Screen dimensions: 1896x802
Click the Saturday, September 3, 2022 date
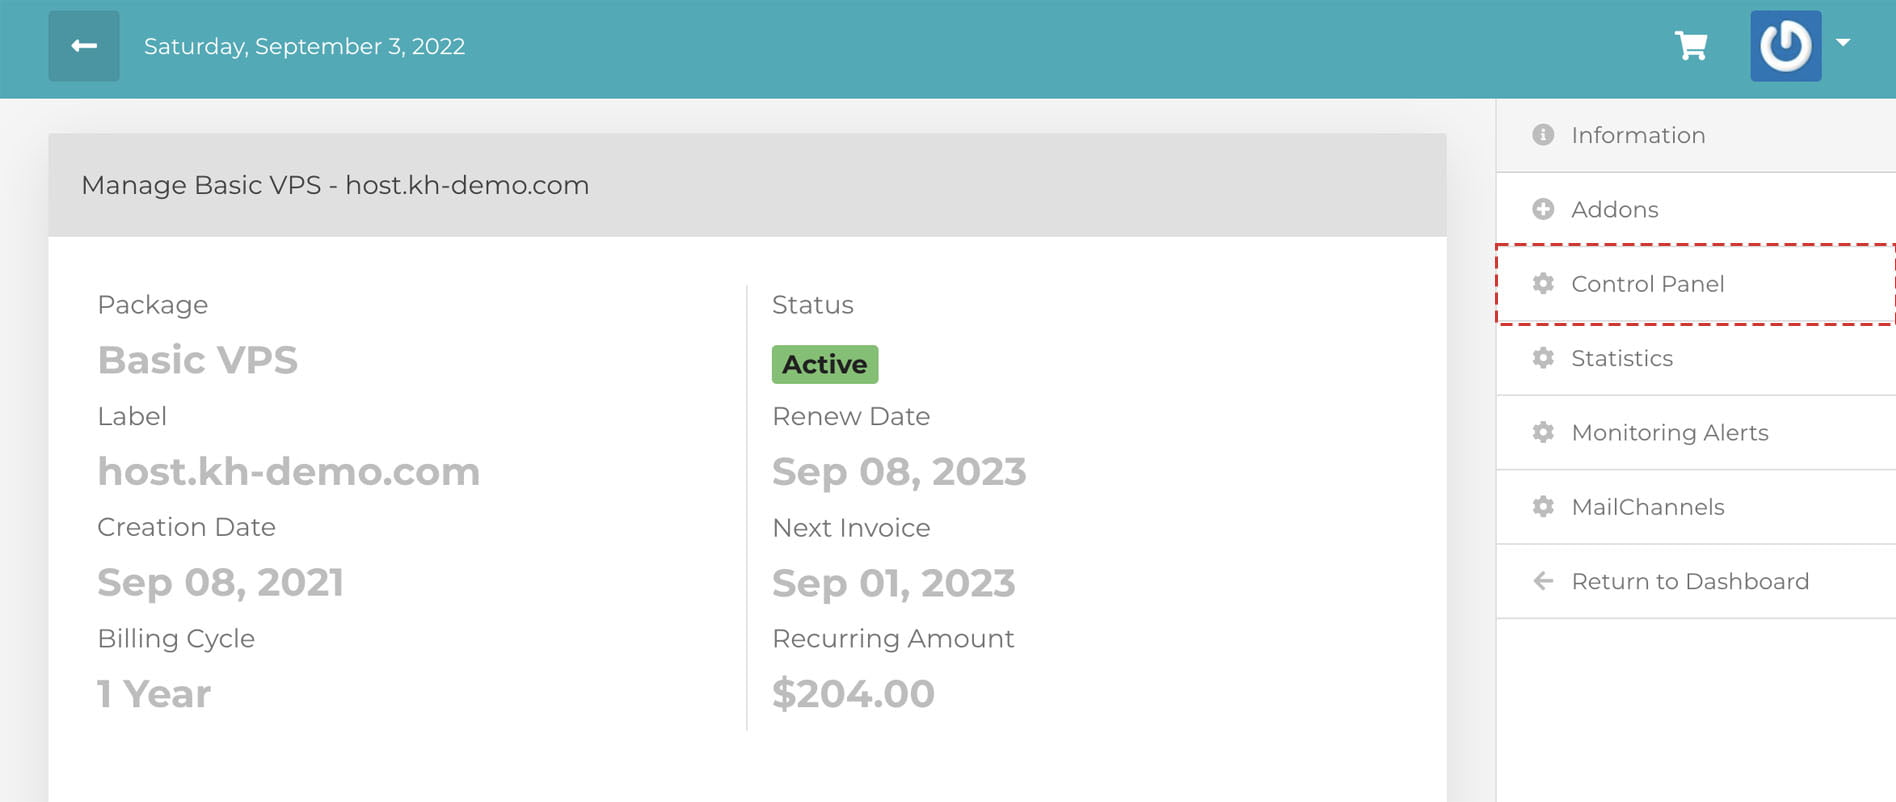(x=304, y=46)
